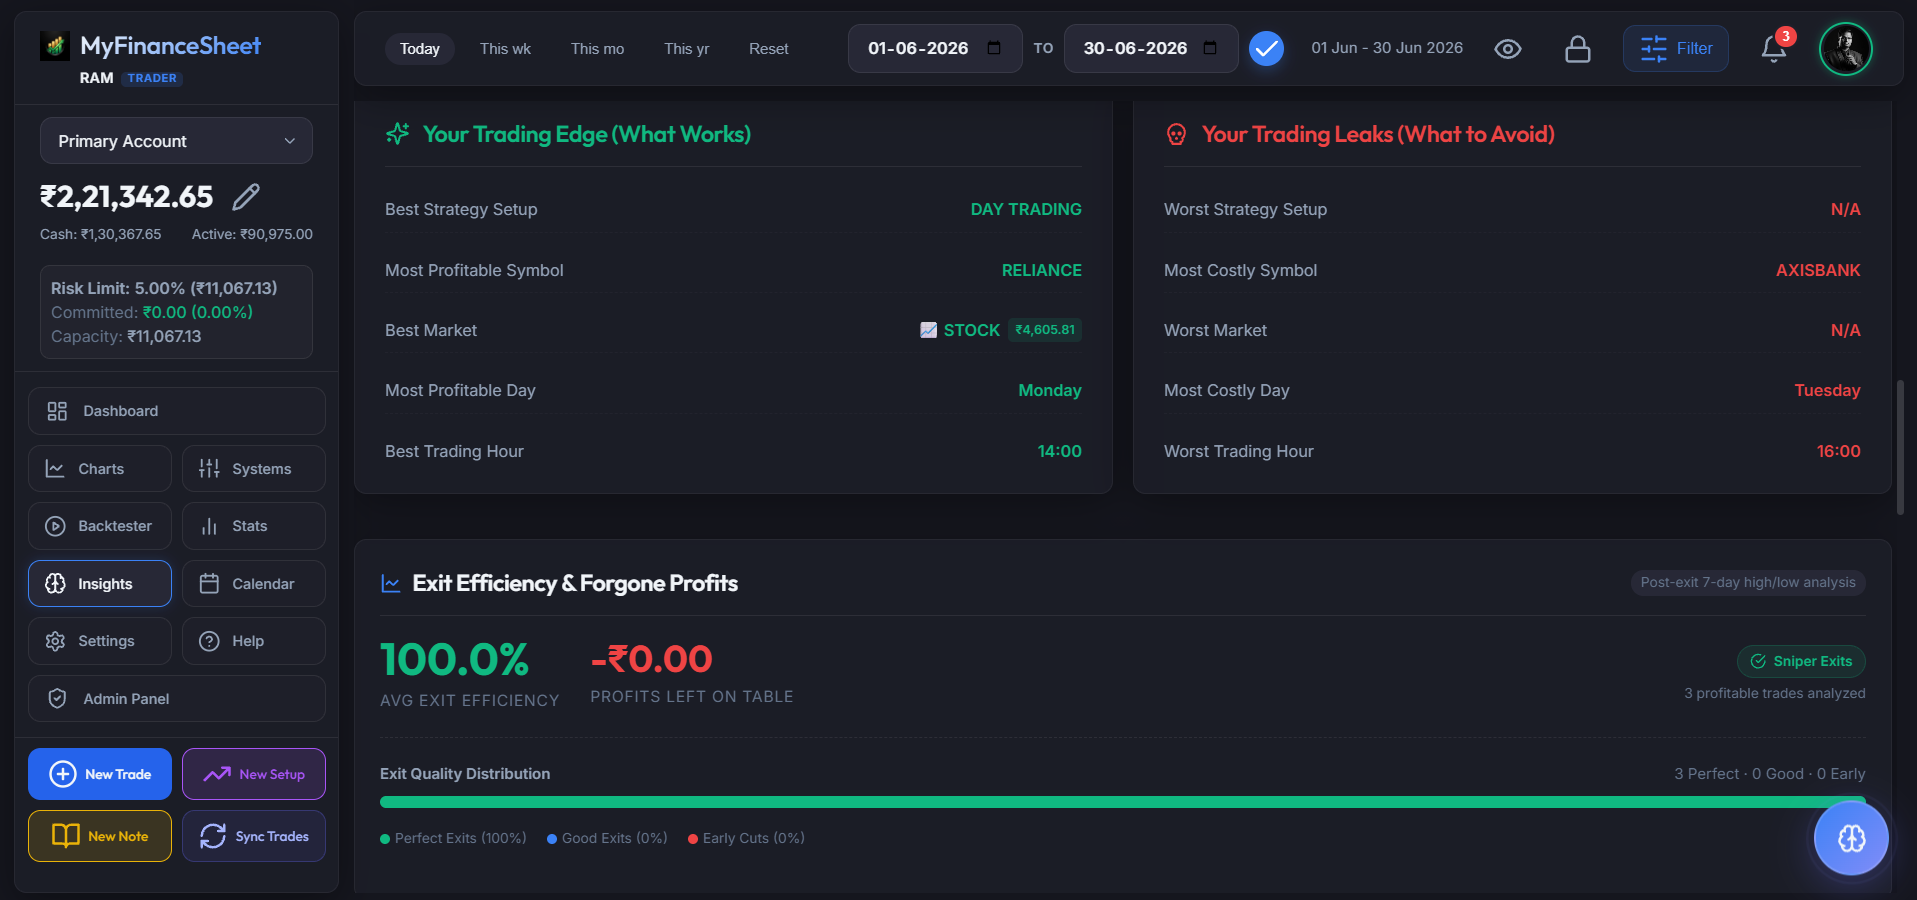This screenshot has width=1917, height=900.
Task: Click Early Cuts (0%) legend item
Action: pos(746,838)
